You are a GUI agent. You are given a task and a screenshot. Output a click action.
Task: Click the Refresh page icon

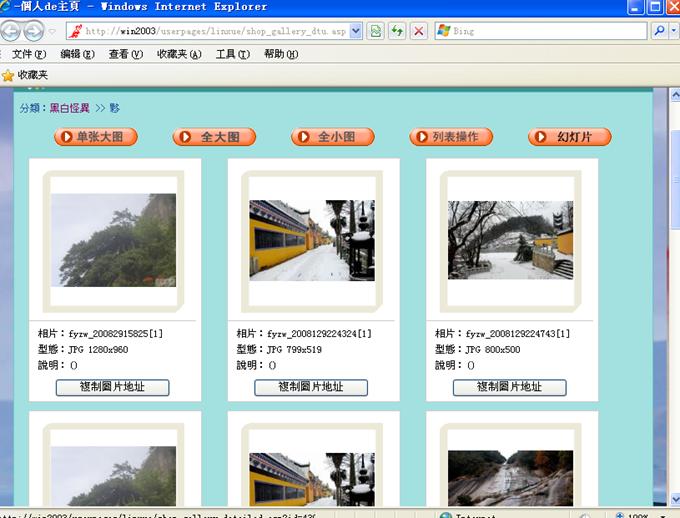tap(397, 31)
